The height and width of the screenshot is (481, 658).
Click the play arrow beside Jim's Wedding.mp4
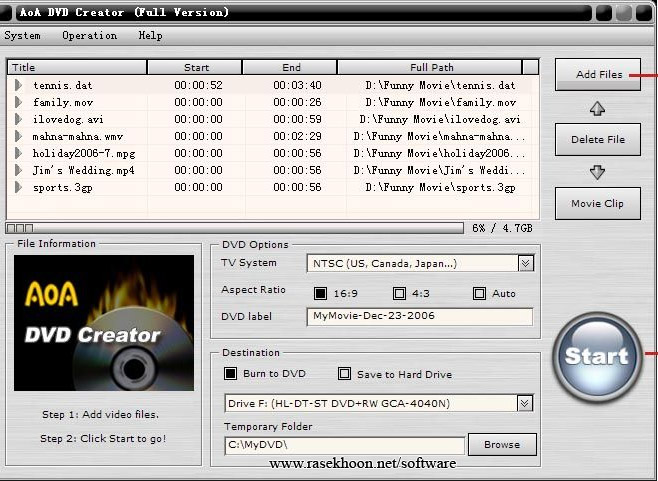tap(18, 170)
